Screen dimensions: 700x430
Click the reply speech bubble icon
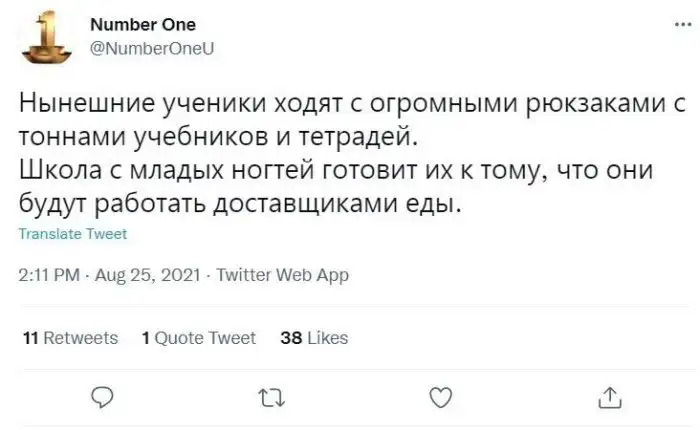[101, 399]
